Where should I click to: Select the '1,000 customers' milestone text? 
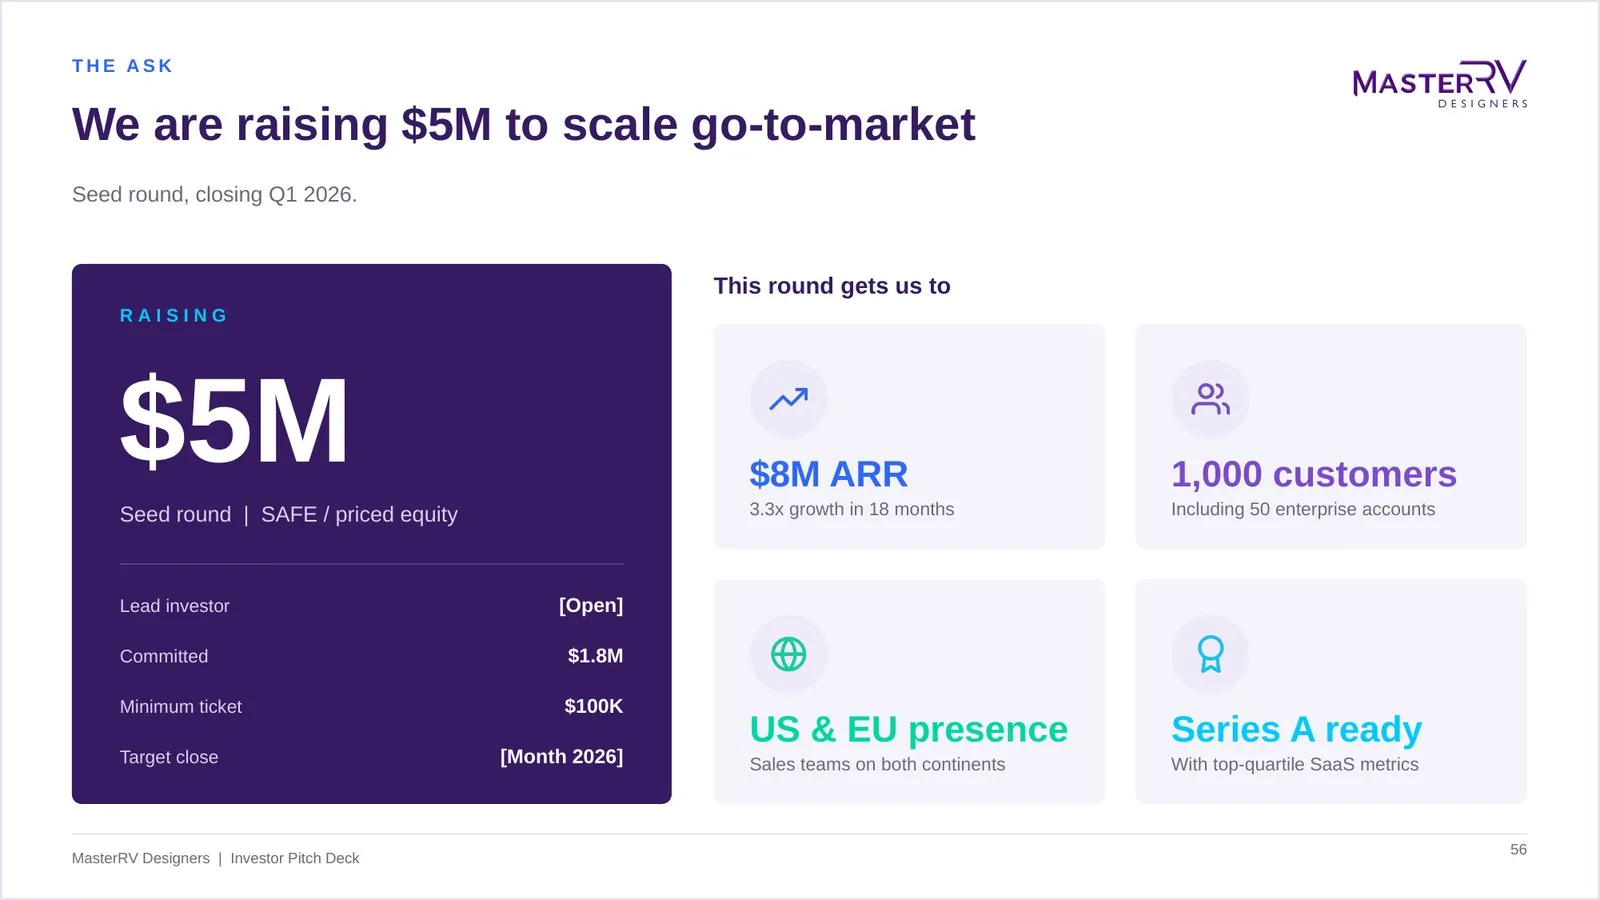click(1313, 474)
